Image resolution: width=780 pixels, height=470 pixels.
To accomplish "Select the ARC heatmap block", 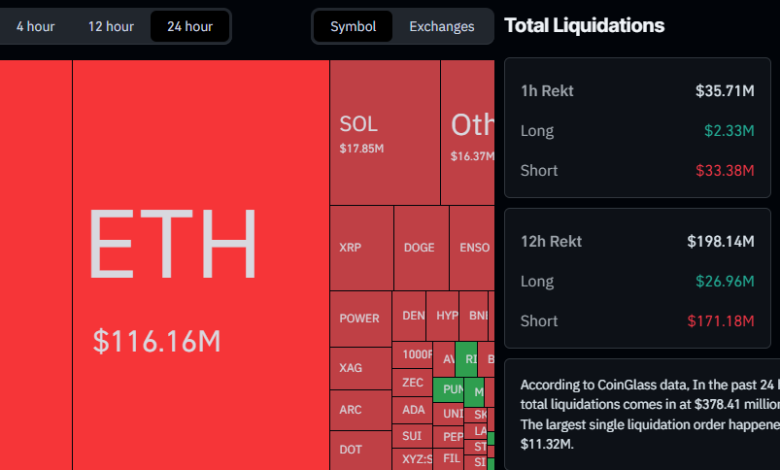I will pyautogui.click(x=360, y=410).
